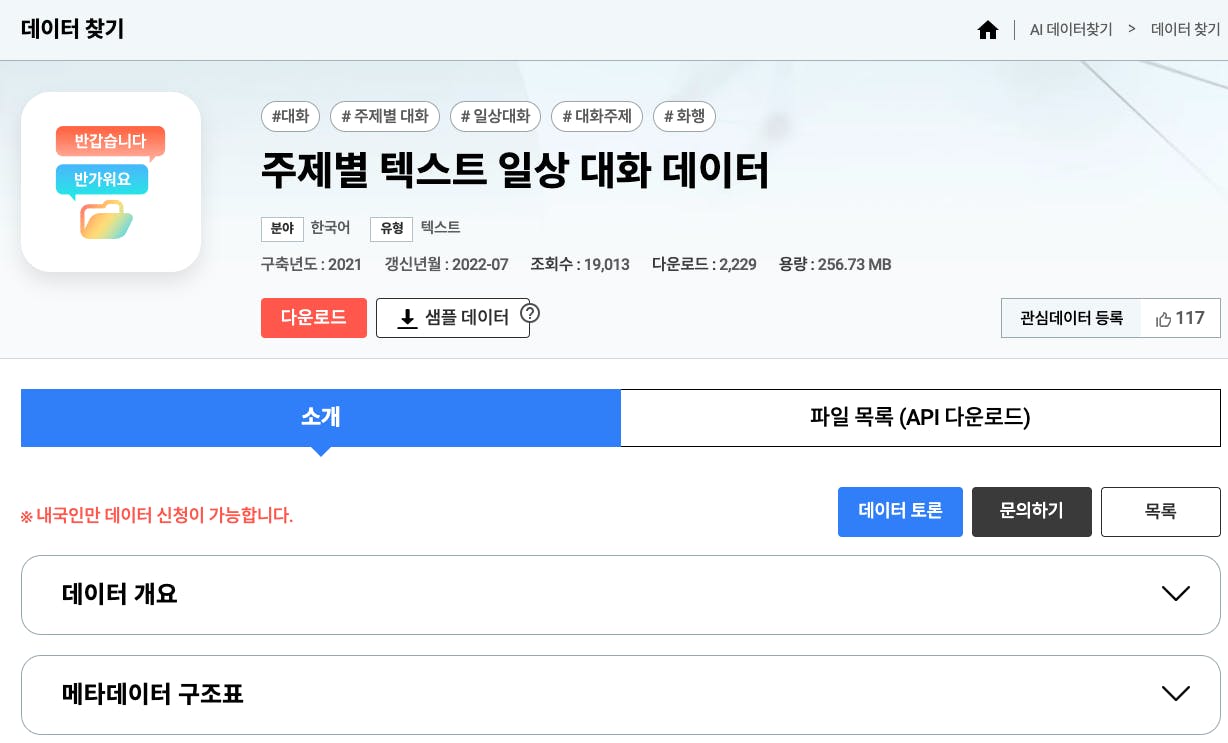1228x743 pixels.
Task: Go to home via house icon
Action: (x=988, y=30)
